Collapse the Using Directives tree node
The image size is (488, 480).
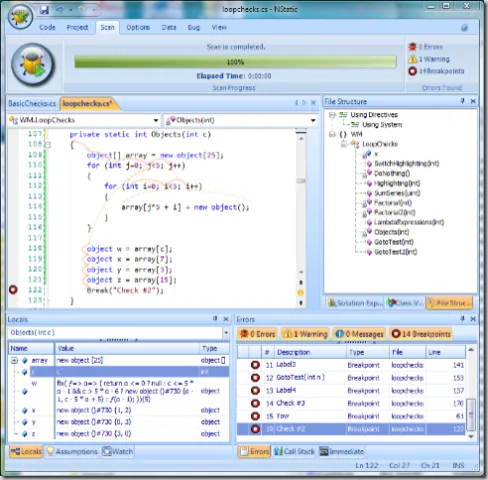pos(332,115)
